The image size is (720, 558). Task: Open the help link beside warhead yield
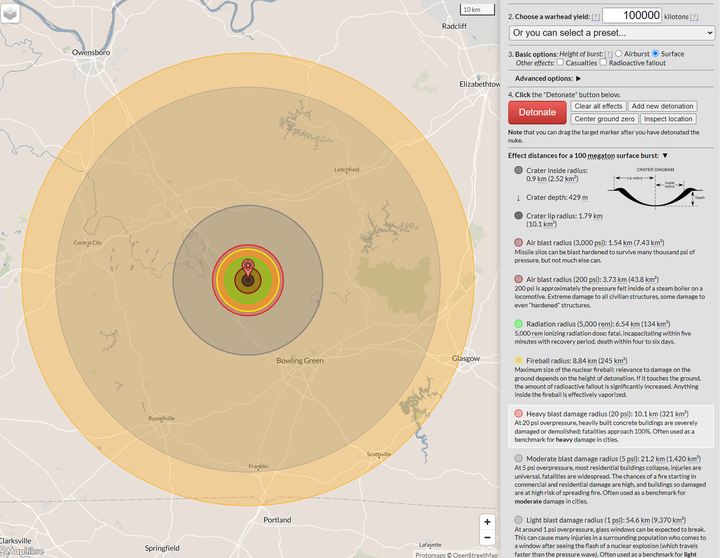(596, 17)
